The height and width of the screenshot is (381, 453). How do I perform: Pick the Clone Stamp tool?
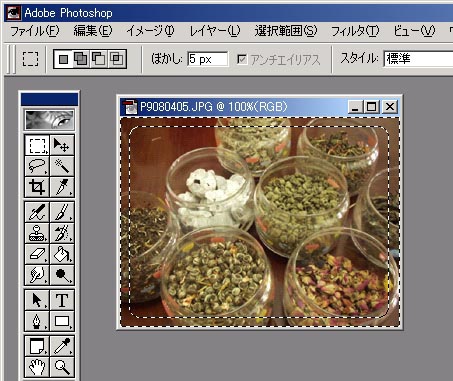point(37,233)
